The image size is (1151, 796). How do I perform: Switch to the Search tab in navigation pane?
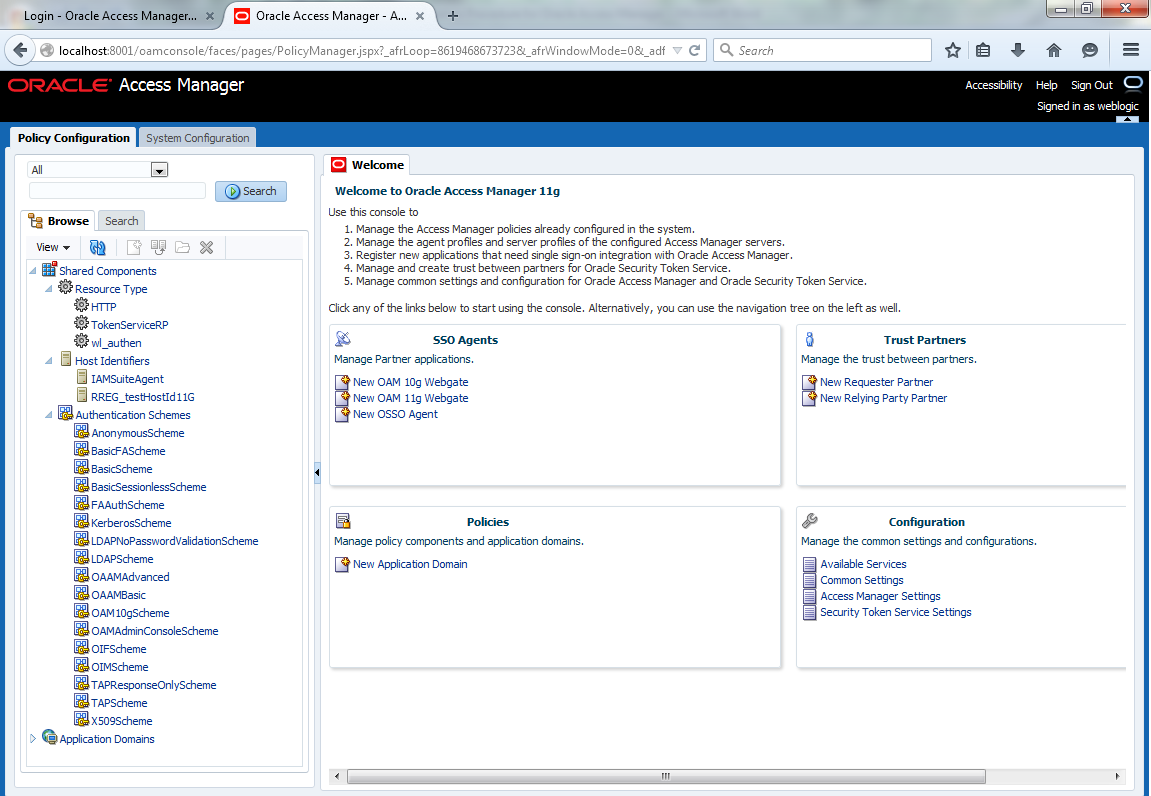pos(121,220)
